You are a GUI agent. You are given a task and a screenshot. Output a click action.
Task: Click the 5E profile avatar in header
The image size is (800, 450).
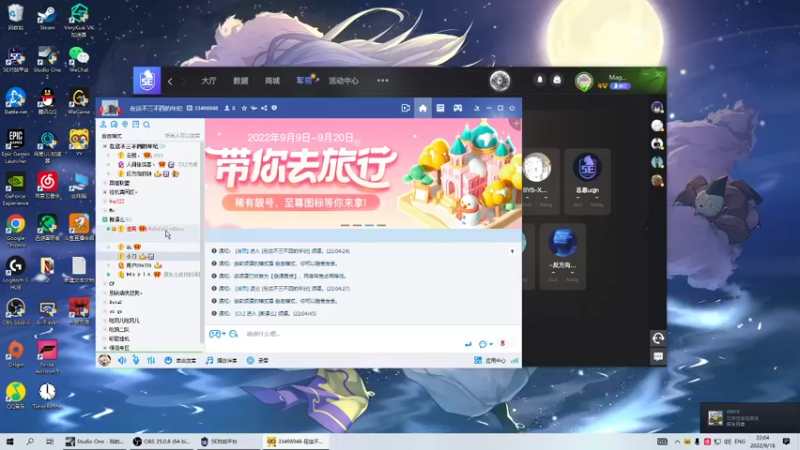584,81
